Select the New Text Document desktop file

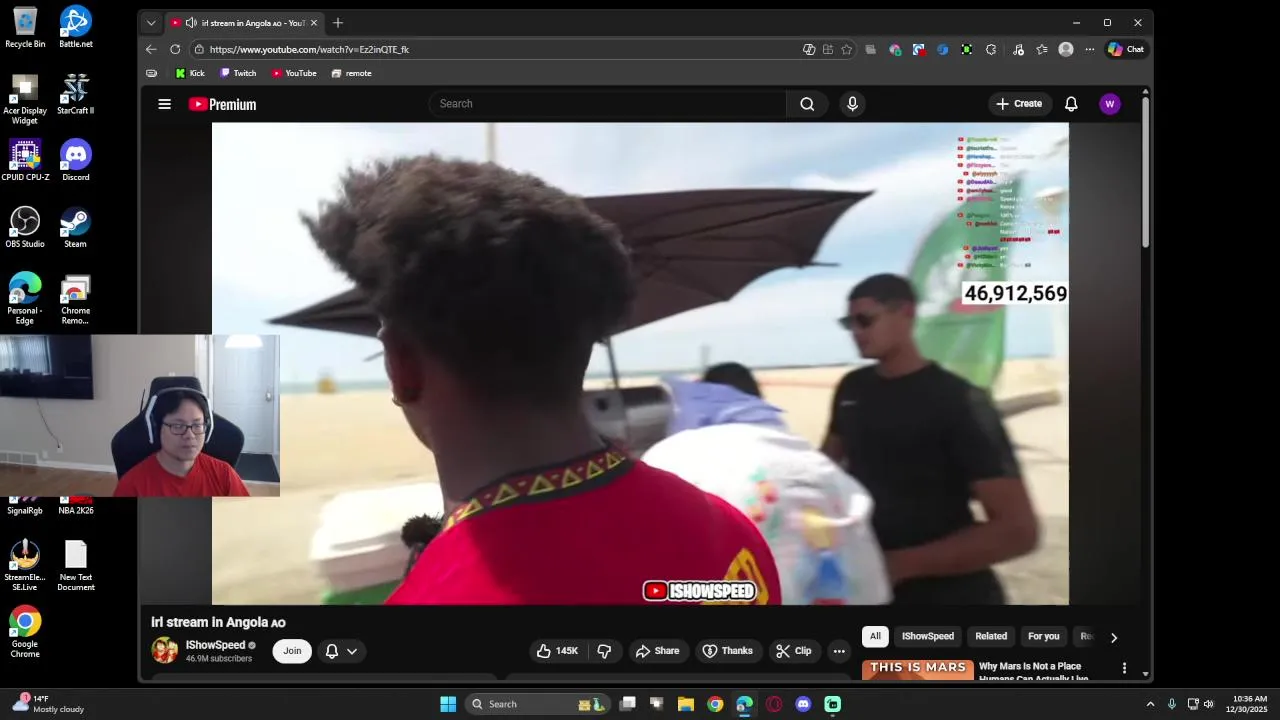tap(75, 566)
